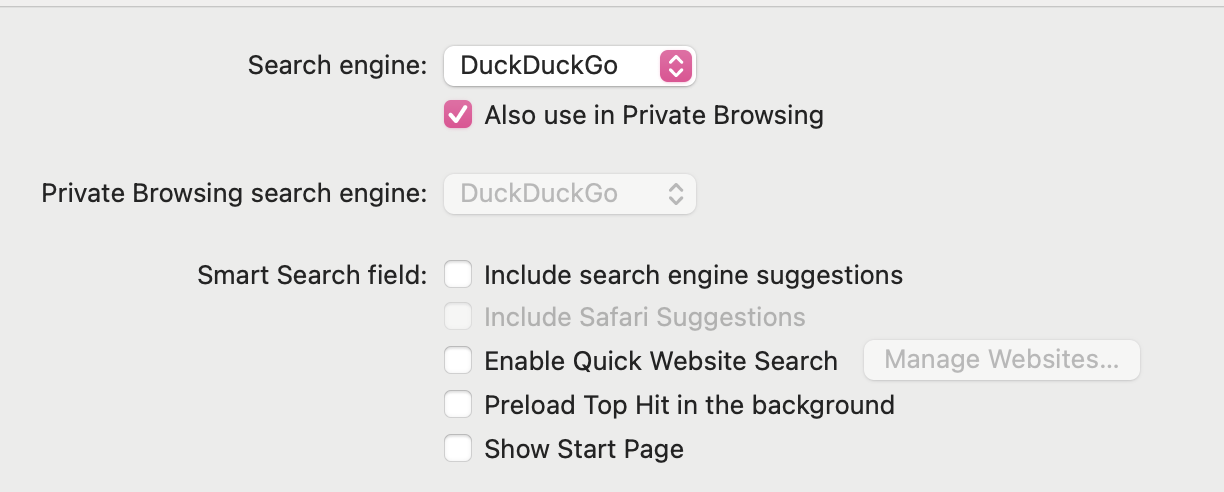Enable the Show Start Page checkbox
The image size is (1224, 492).
tap(458, 449)
